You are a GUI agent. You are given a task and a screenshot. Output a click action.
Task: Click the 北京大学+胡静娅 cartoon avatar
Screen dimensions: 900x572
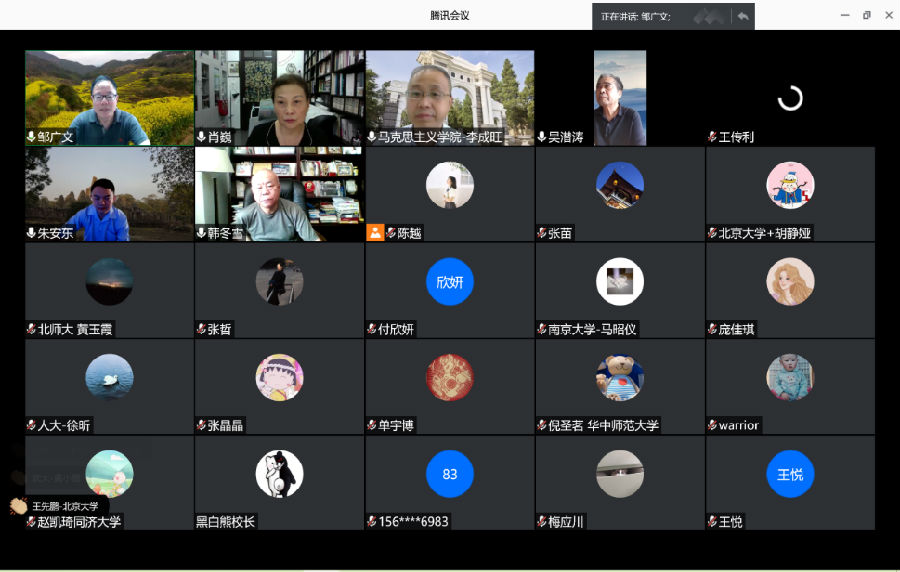(790, 186)
